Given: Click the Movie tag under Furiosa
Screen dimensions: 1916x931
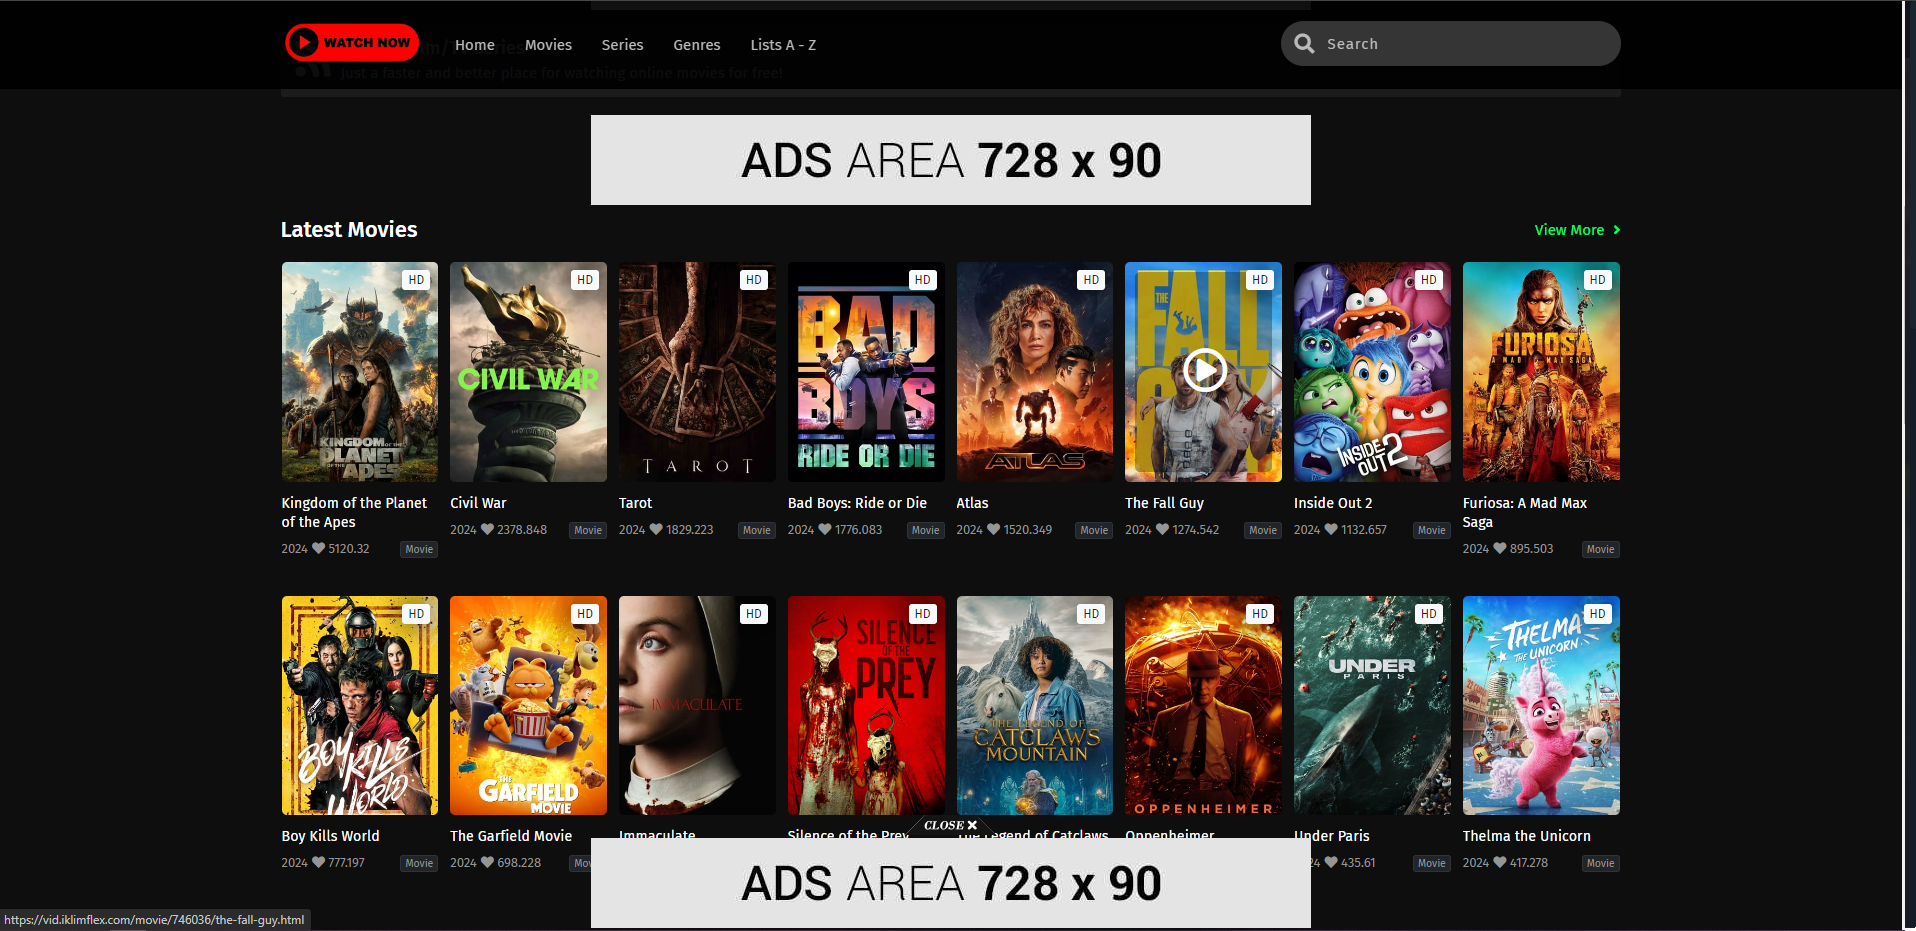Looking at the screenshot, I should (x=1600, y=549).
